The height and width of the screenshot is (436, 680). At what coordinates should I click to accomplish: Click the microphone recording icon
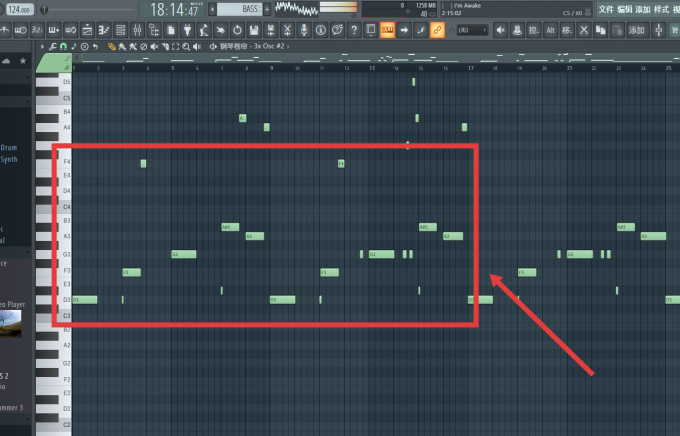304,30
